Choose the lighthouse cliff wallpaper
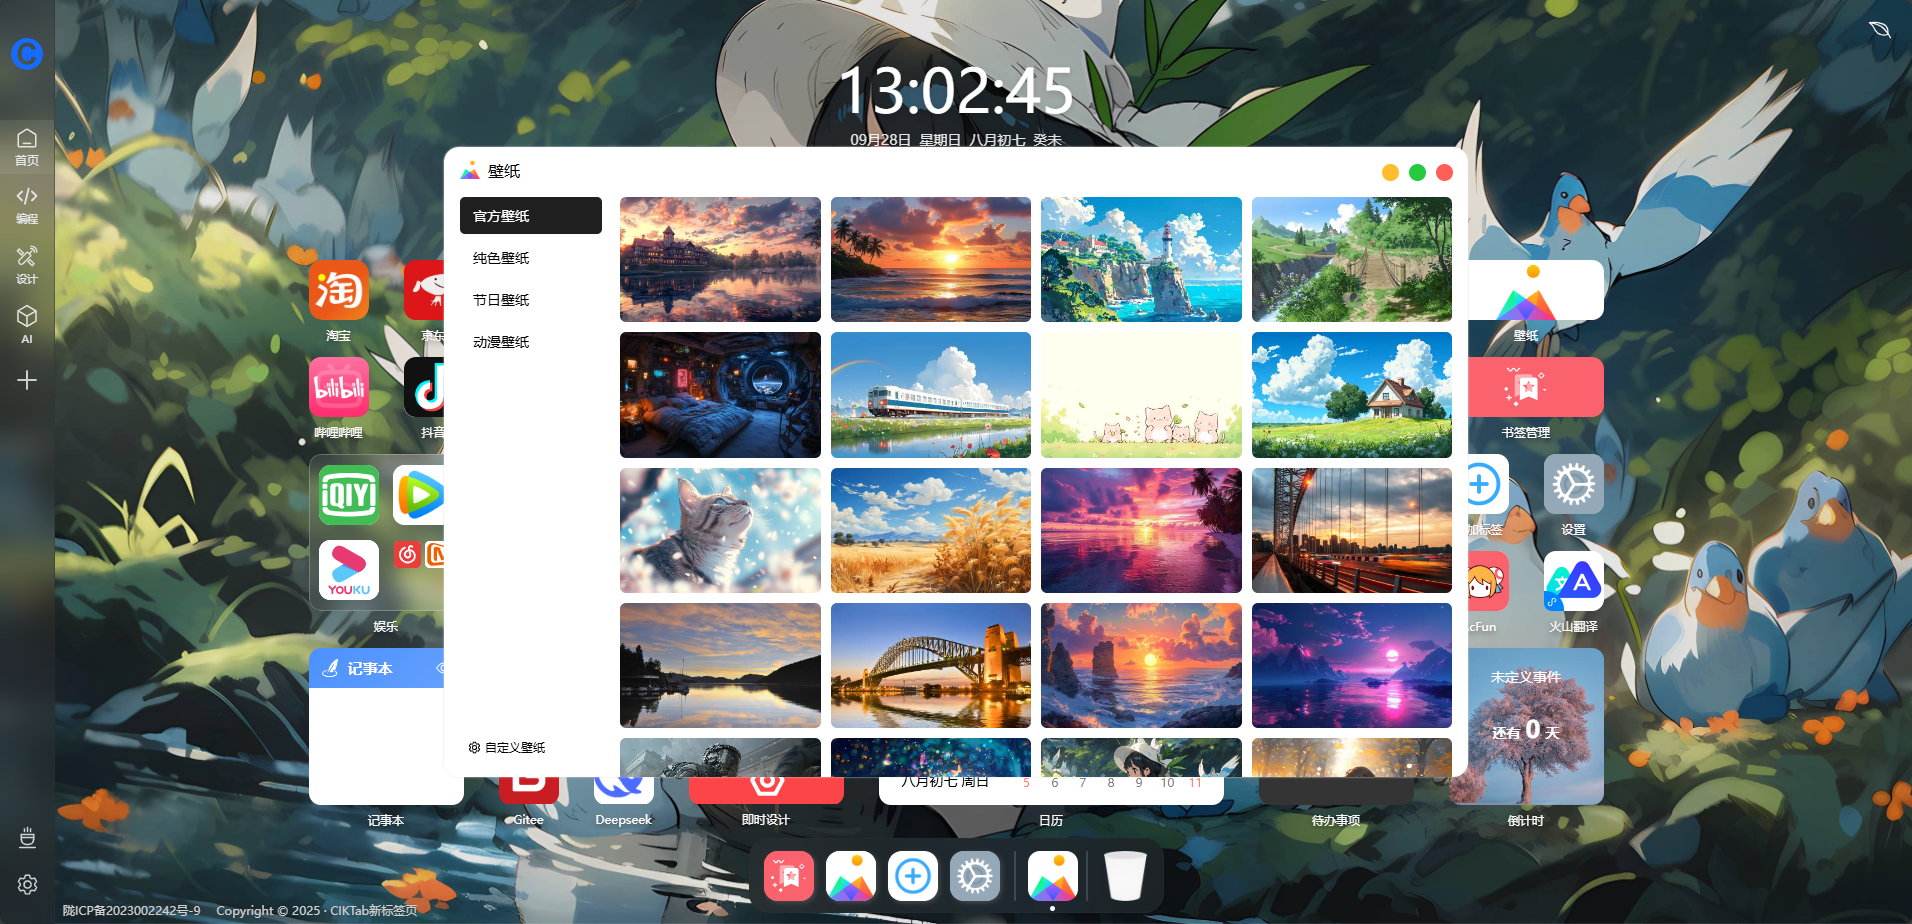 pos(1141,260)
